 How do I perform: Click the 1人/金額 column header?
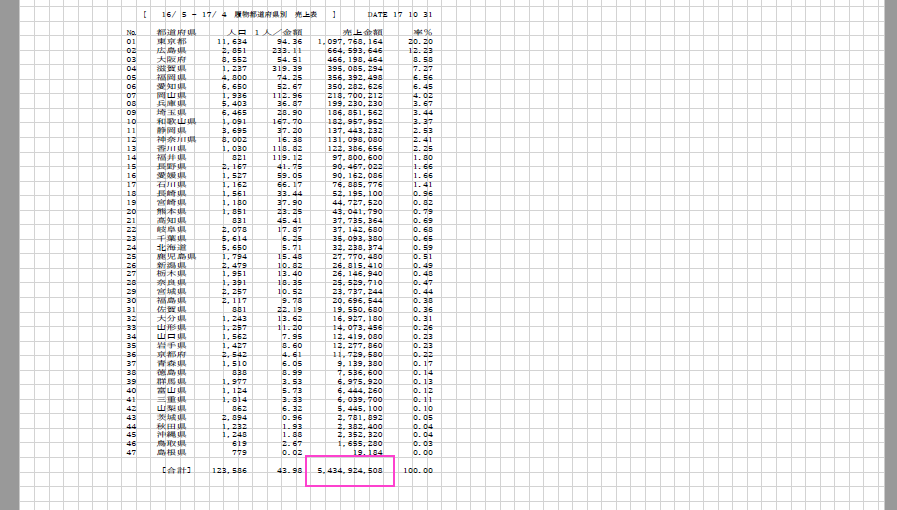280,33
